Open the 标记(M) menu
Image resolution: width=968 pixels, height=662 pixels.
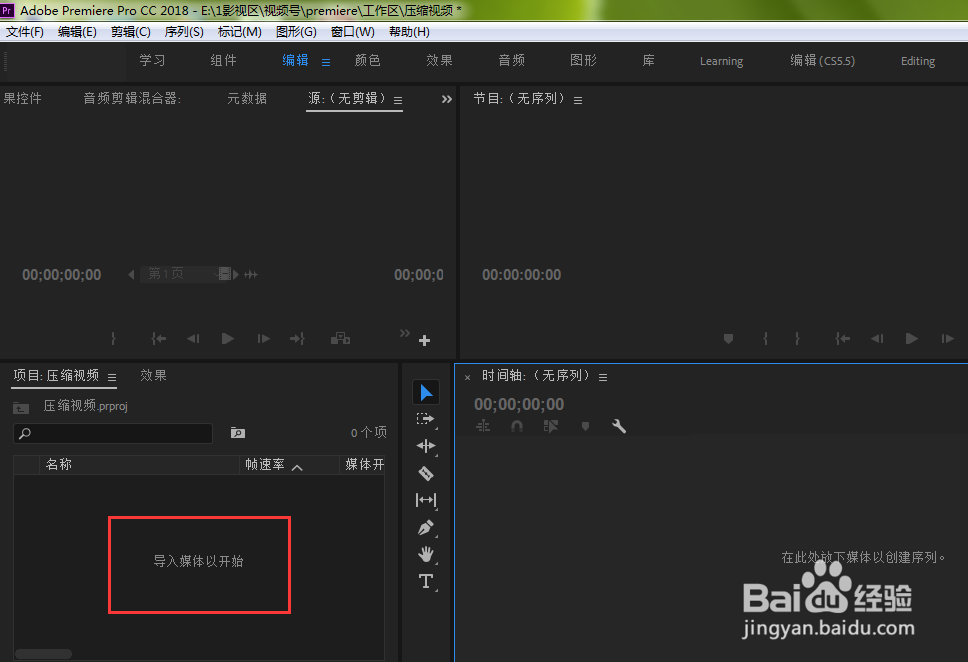(240, 31)
